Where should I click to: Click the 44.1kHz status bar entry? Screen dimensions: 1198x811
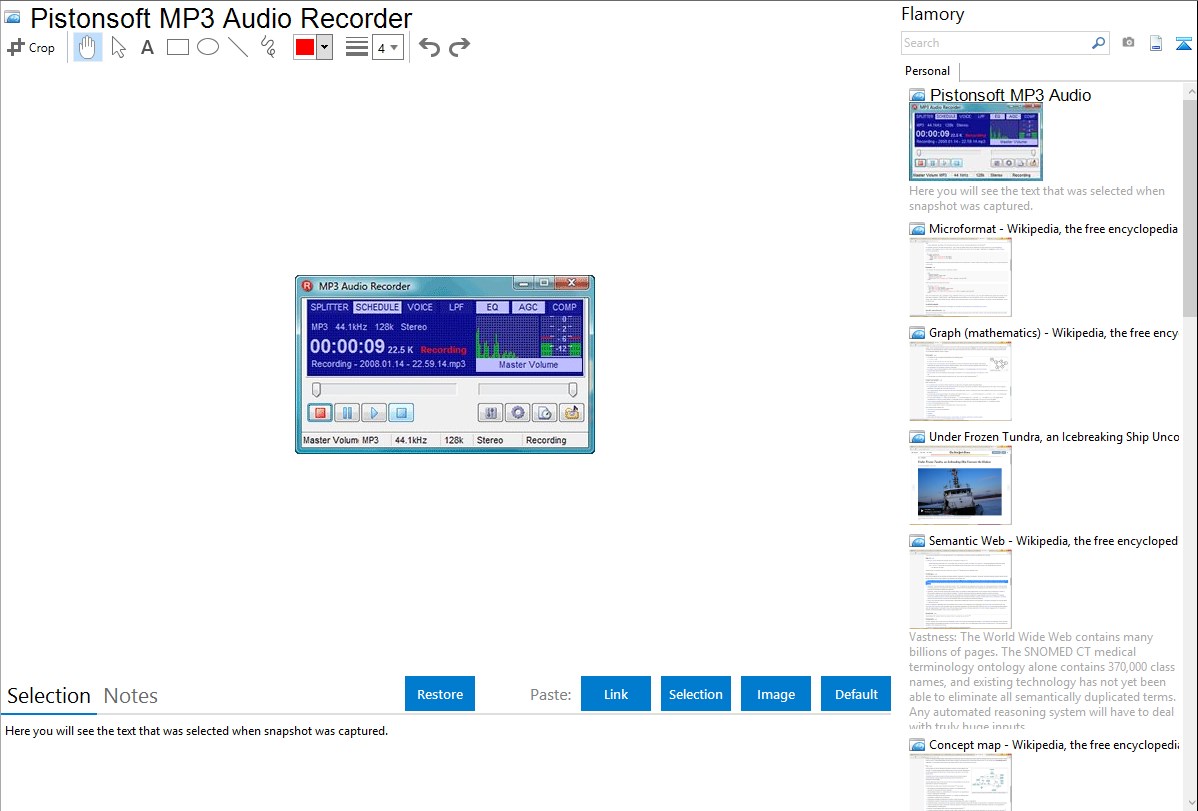(411, 440)
